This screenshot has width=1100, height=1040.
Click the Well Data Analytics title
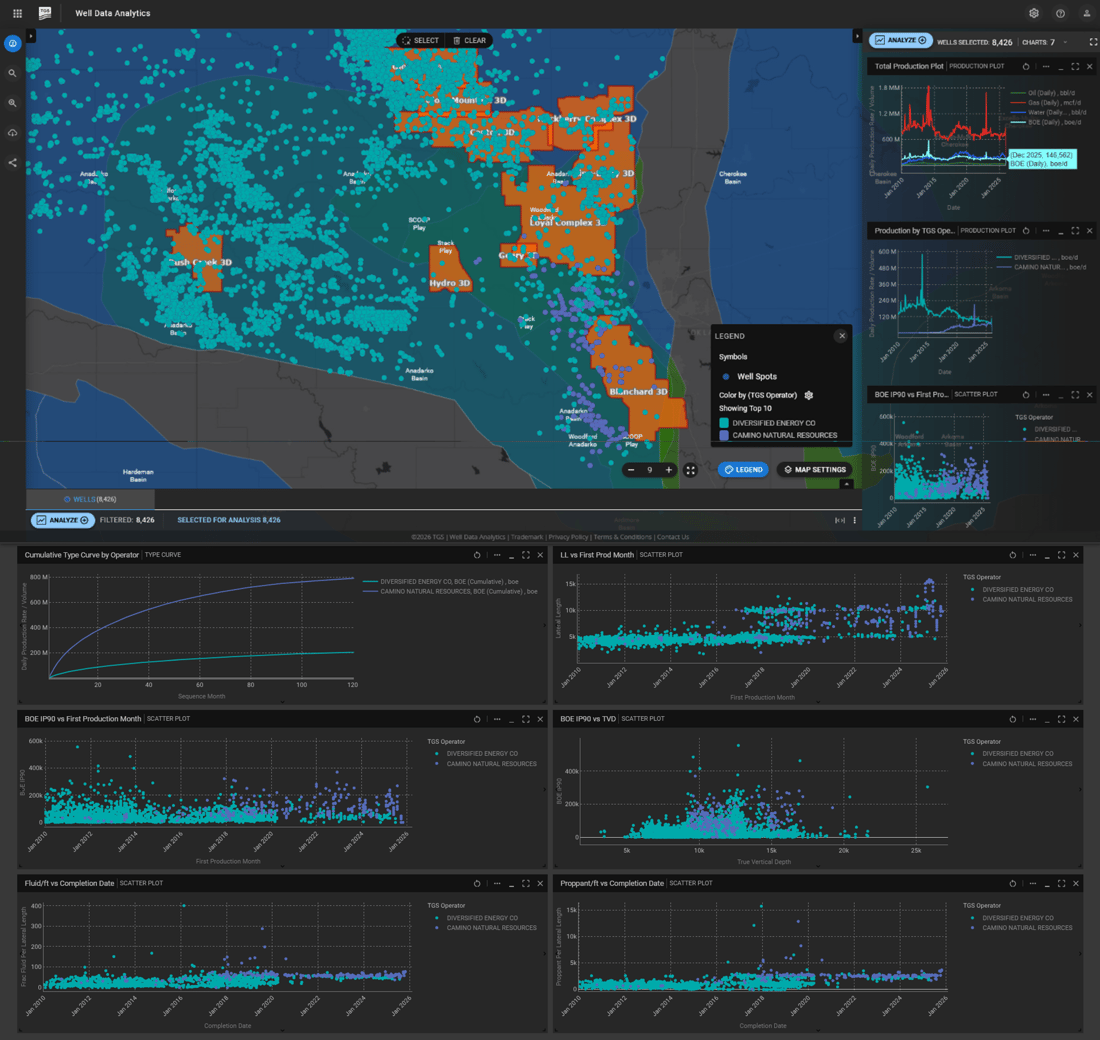(x=113, y=13)
